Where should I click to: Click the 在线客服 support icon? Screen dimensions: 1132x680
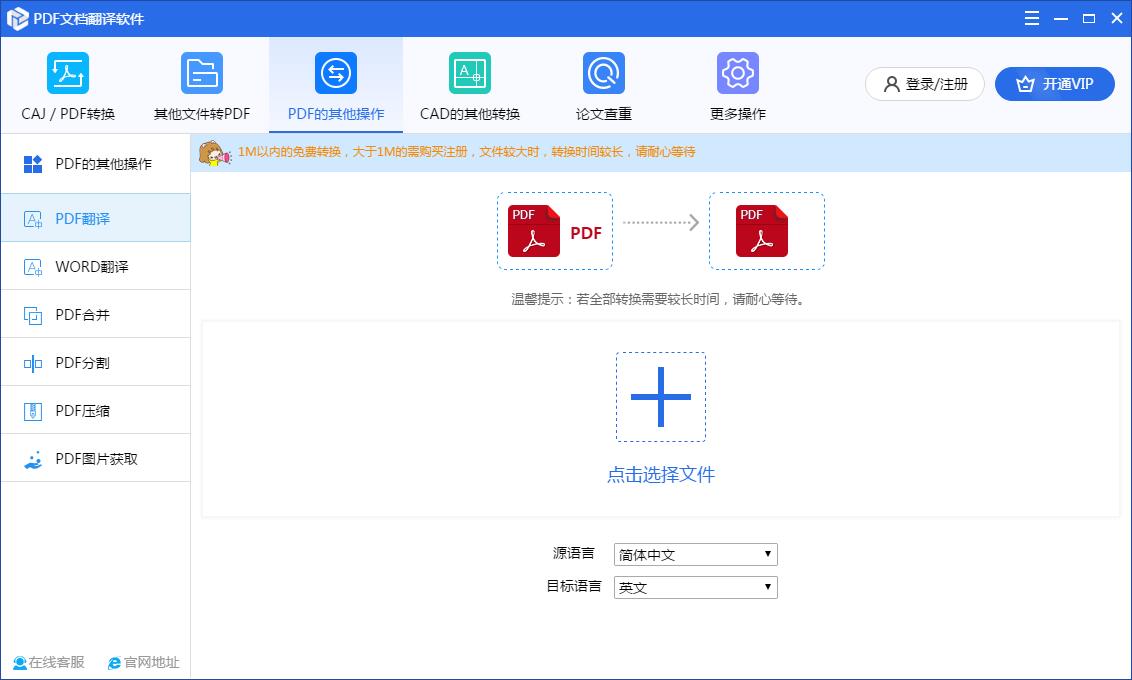pos(47,662)
